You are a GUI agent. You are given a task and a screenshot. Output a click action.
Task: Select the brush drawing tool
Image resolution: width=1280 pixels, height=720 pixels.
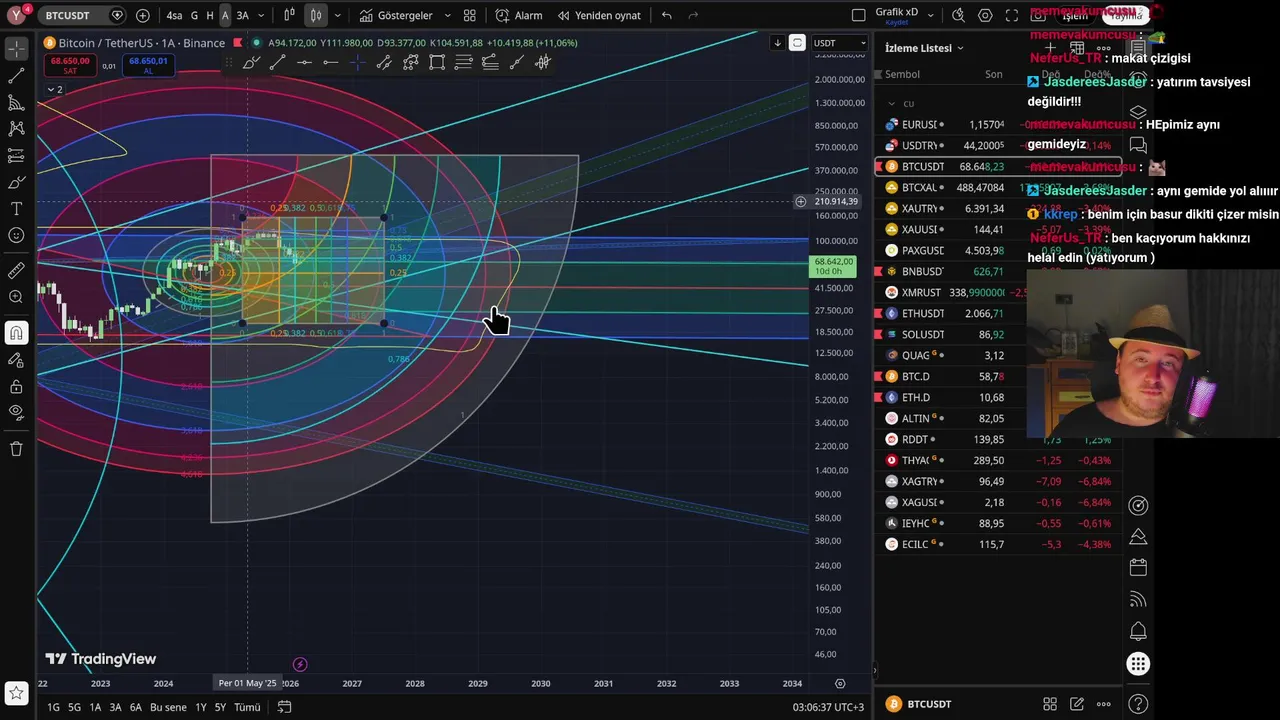point(16,183)
